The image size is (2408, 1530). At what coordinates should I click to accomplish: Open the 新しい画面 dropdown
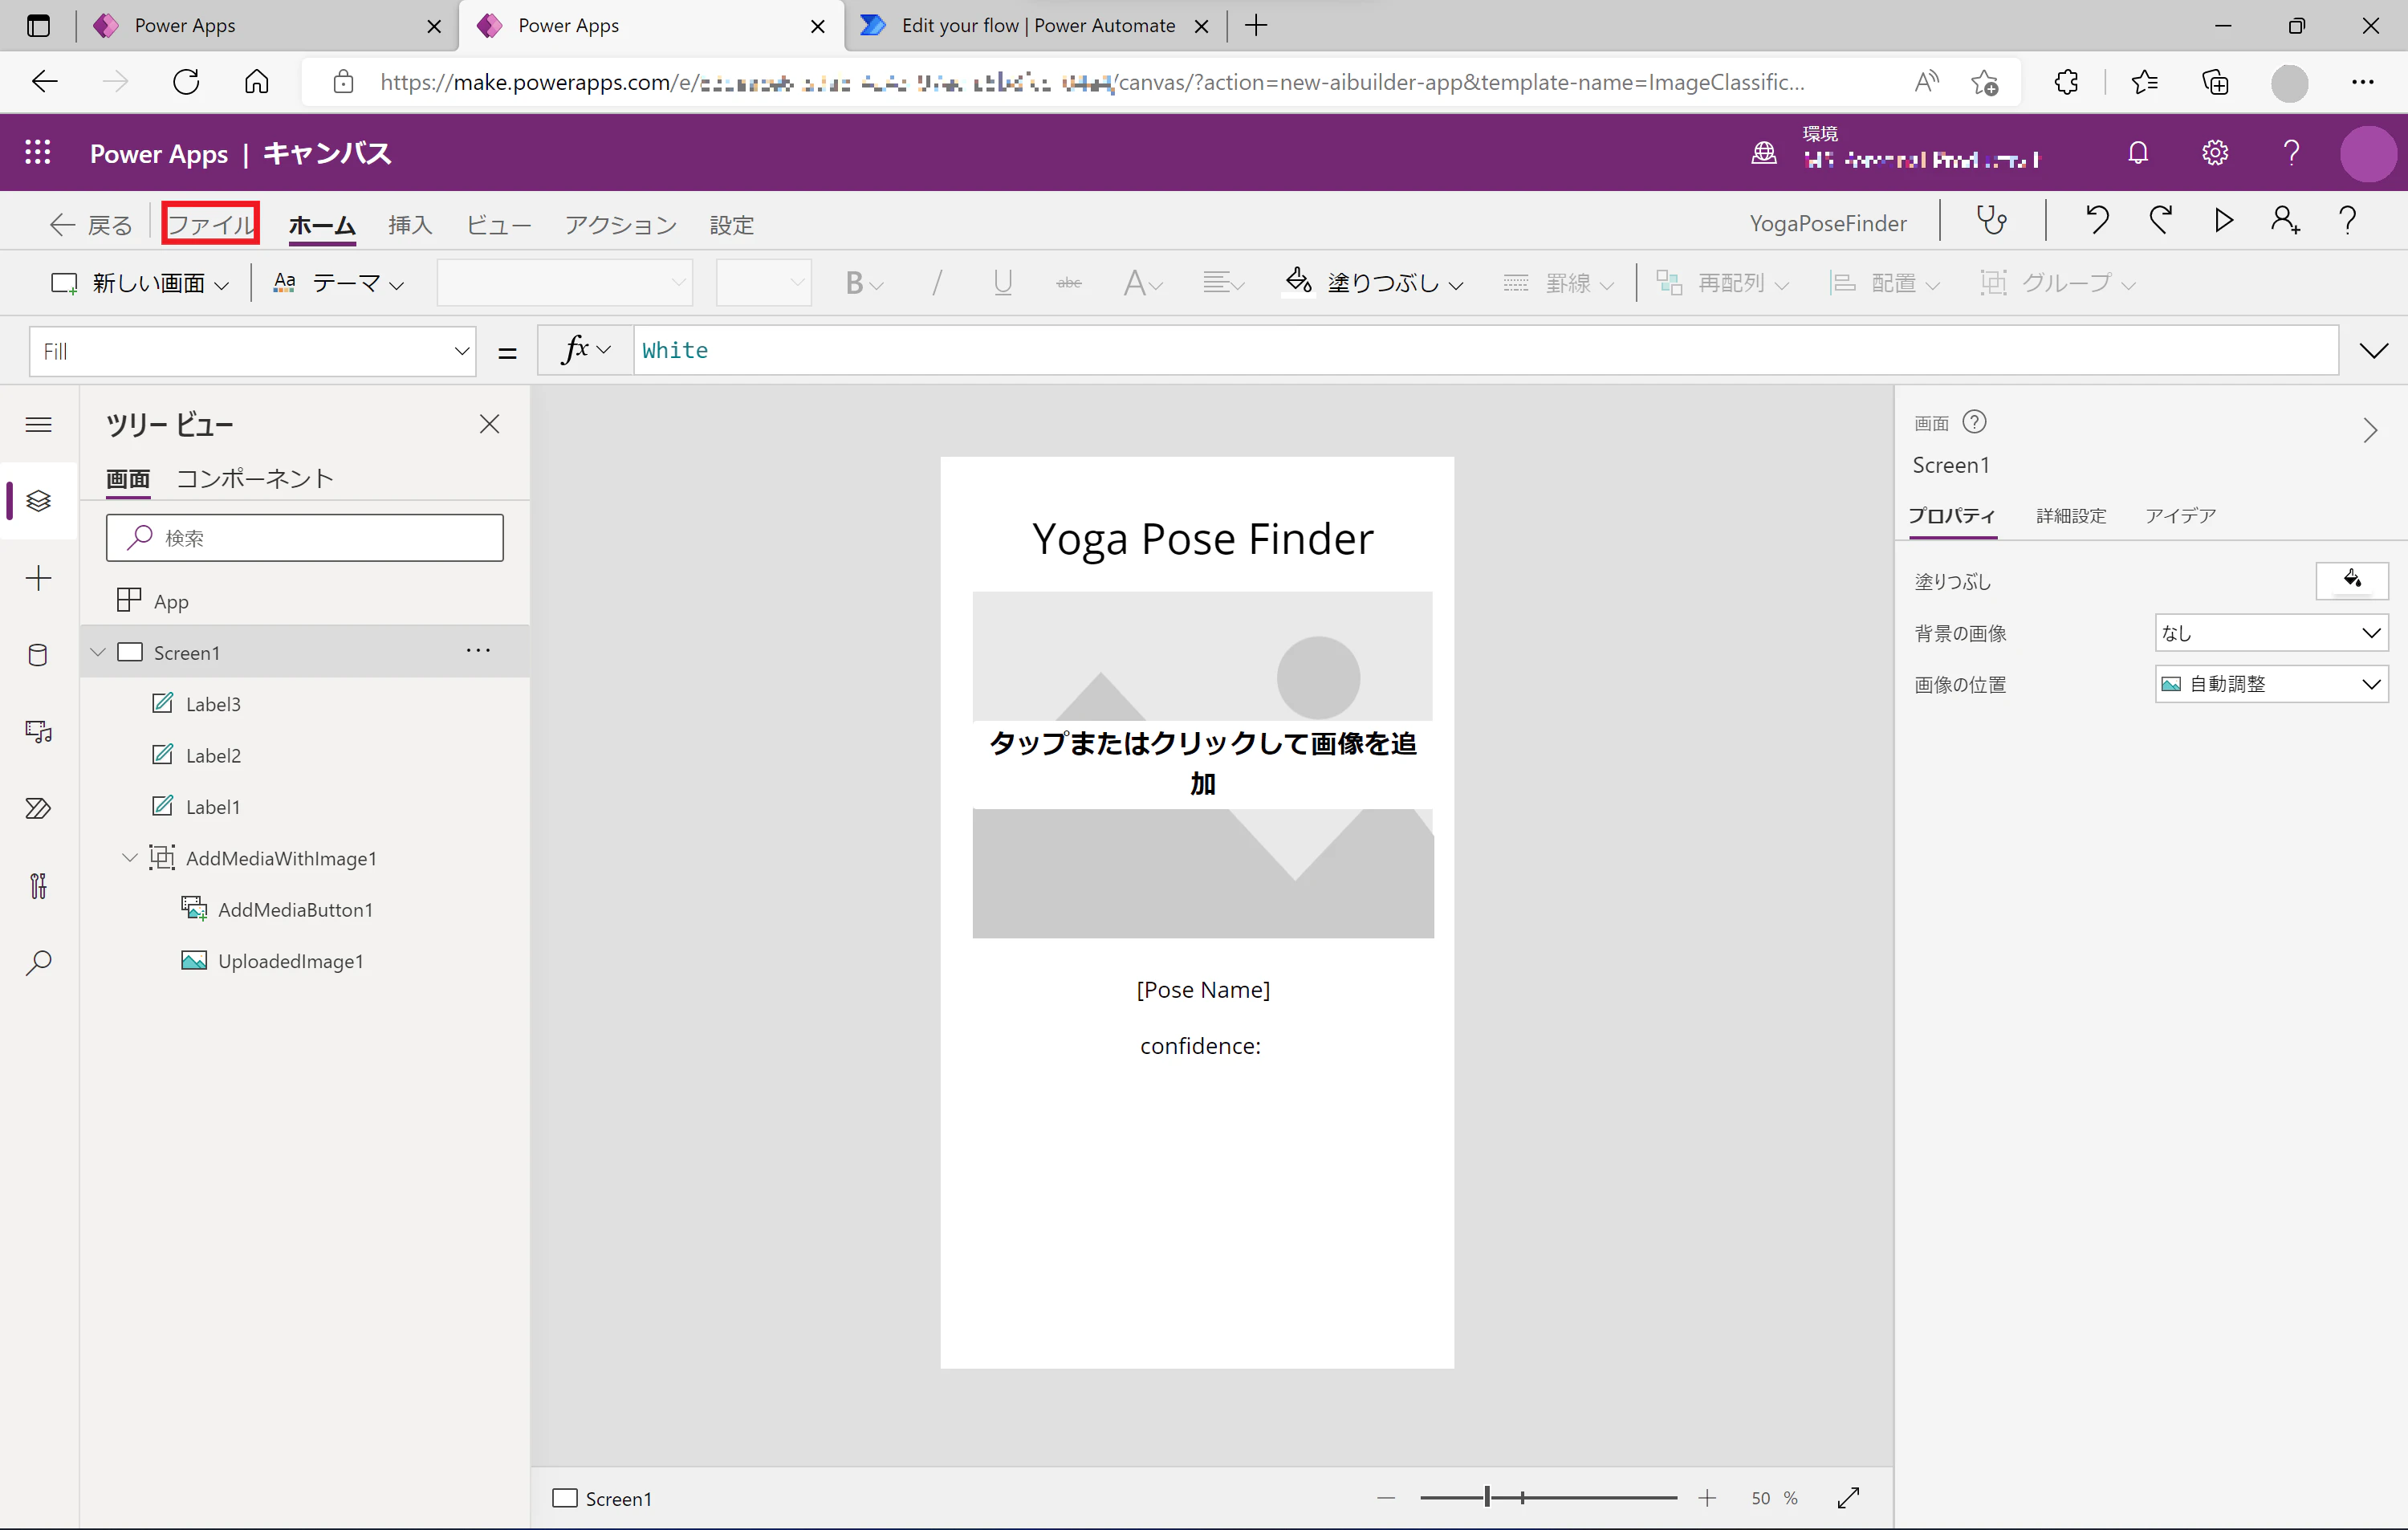(140, 283)
